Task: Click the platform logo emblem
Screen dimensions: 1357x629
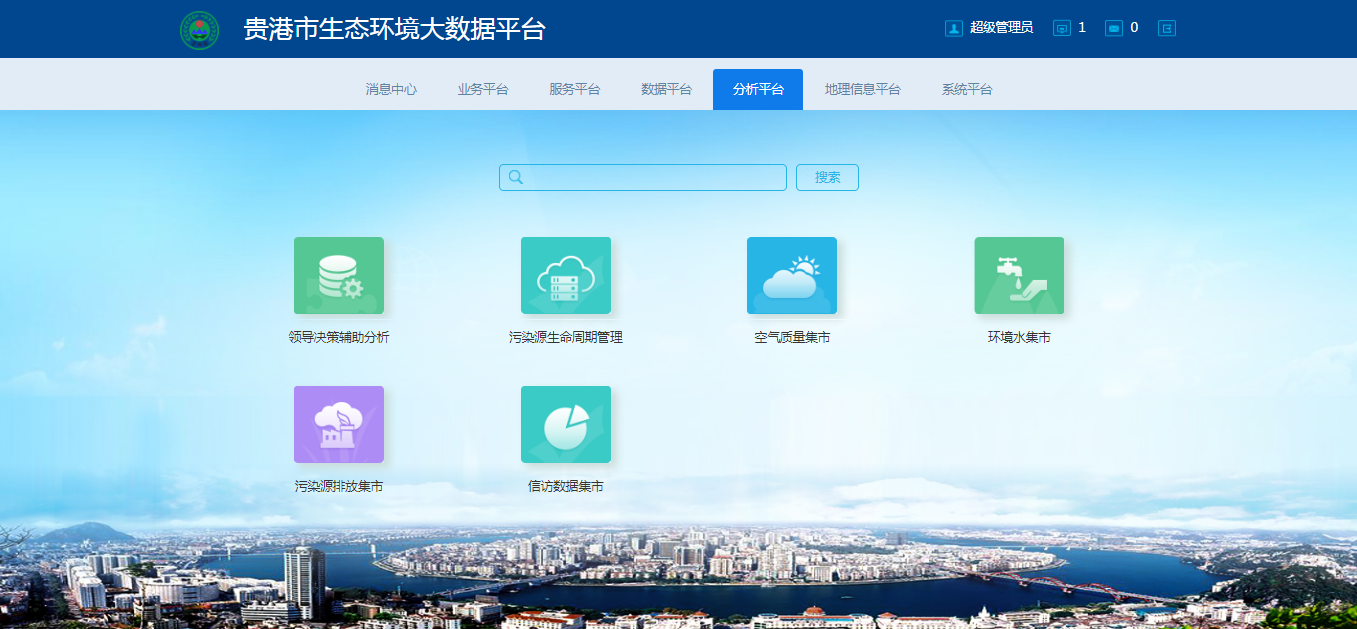Action: coord(199,30)
